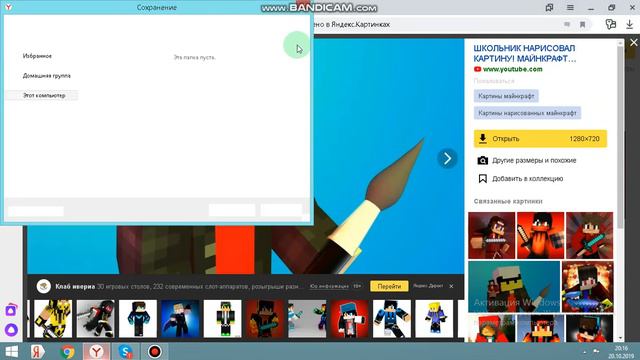This screenshot has height=360, width=640.
Task: Click the yellow Перейти ad button
Action: (389, 287)
